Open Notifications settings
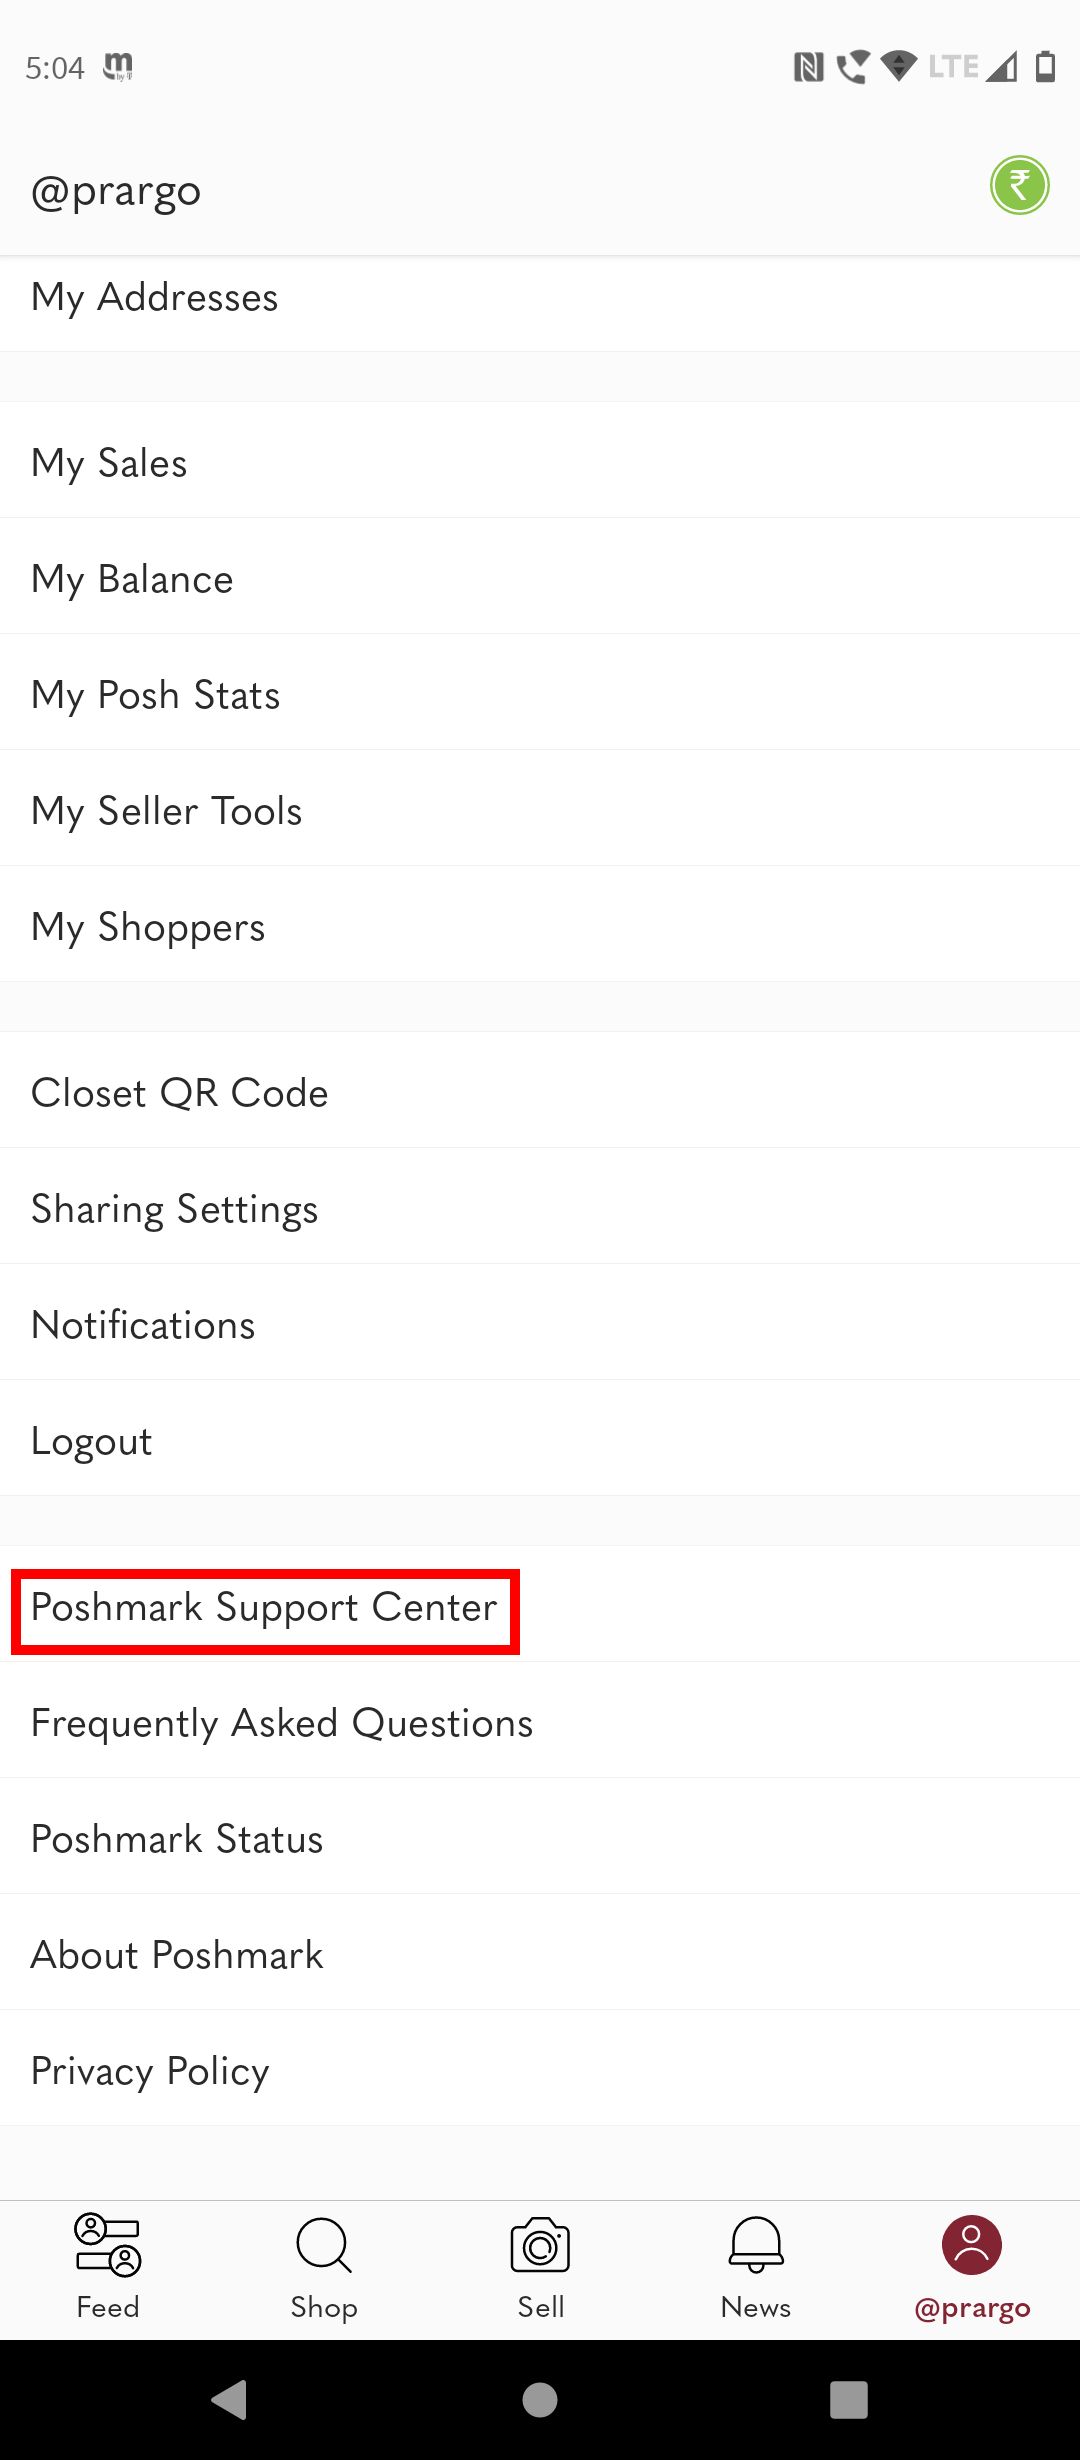Viewport: 1080px width, 2460px height. click(x=142, y=1323)
